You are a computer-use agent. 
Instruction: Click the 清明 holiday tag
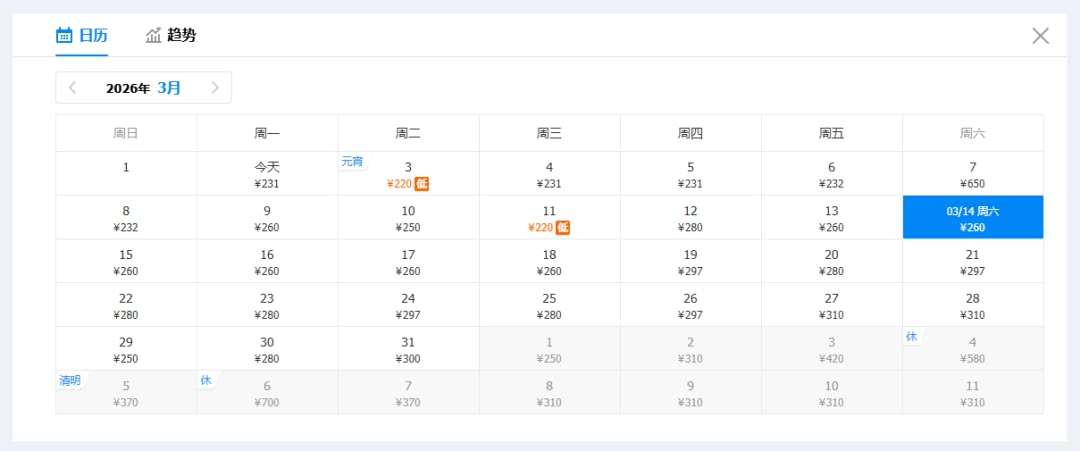(x=70, y=380)
